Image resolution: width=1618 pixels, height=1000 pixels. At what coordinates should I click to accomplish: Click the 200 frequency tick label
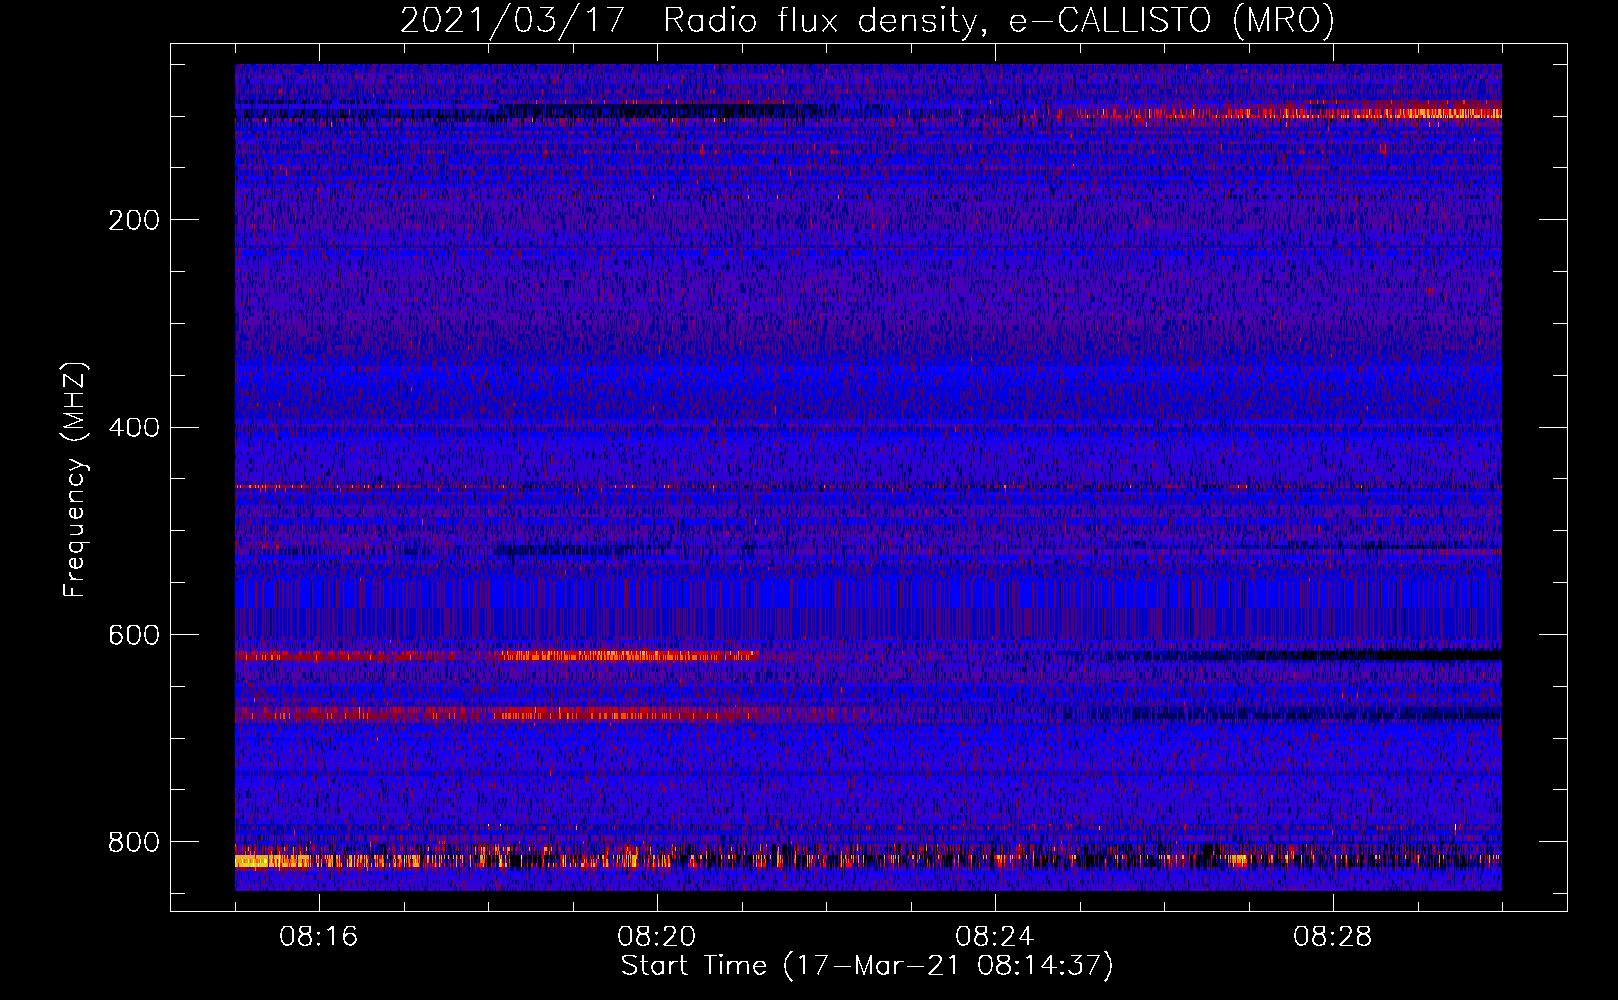tap(134, 220)
